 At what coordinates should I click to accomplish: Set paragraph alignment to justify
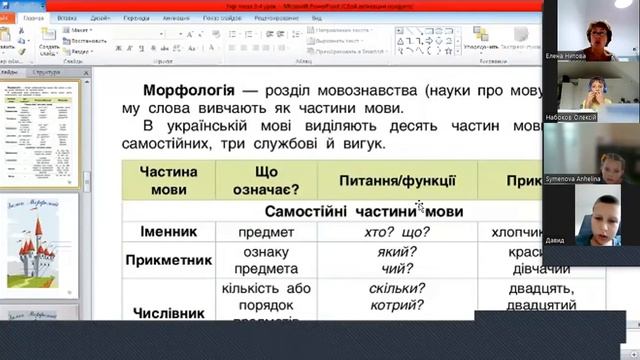[267, 48]
